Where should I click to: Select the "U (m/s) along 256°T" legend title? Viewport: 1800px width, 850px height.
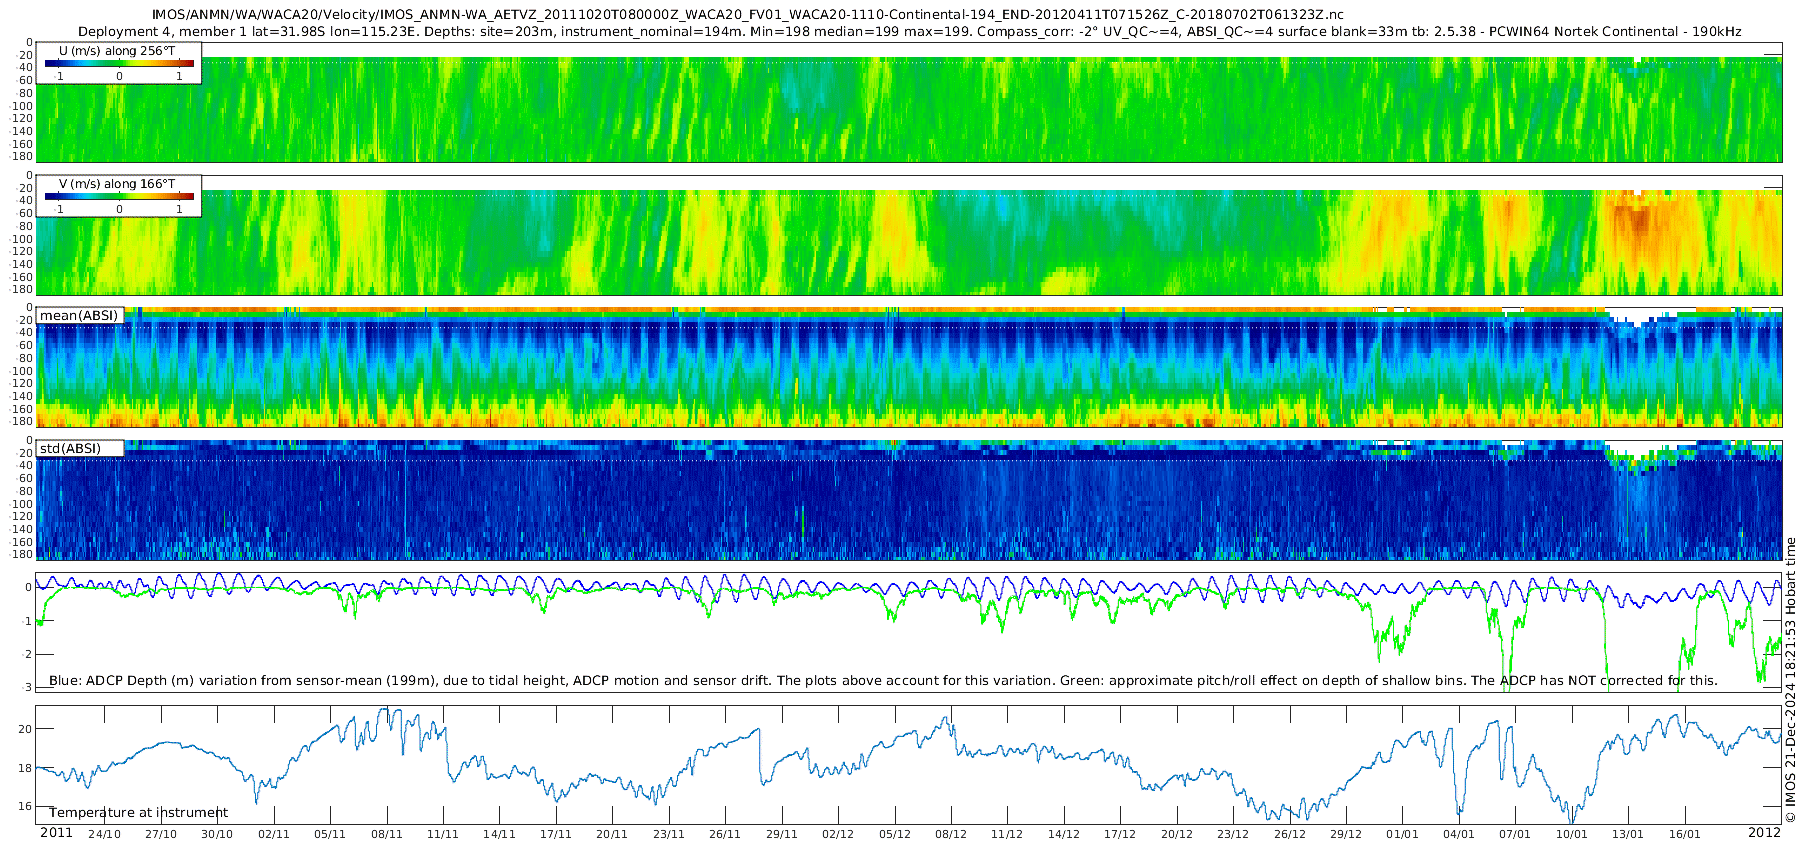pyautogui.click(x=117, y=50)
